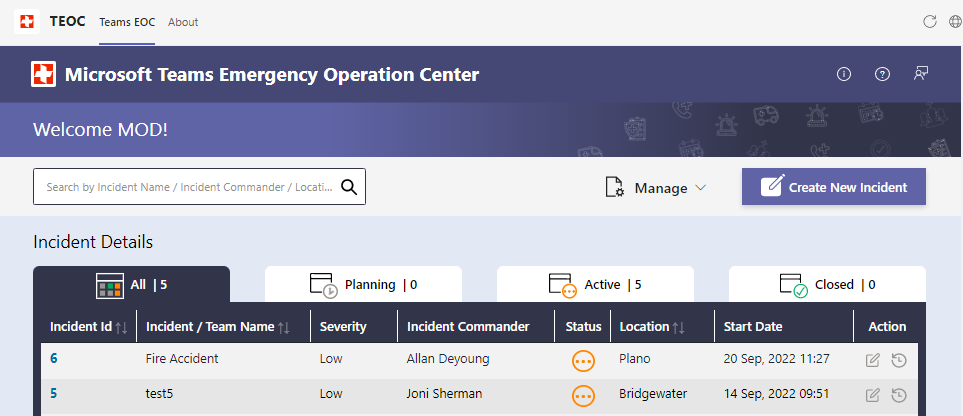
Task: Switch to the Teams EOC tab
Action: pyautogui.click(x=127, y=22)
